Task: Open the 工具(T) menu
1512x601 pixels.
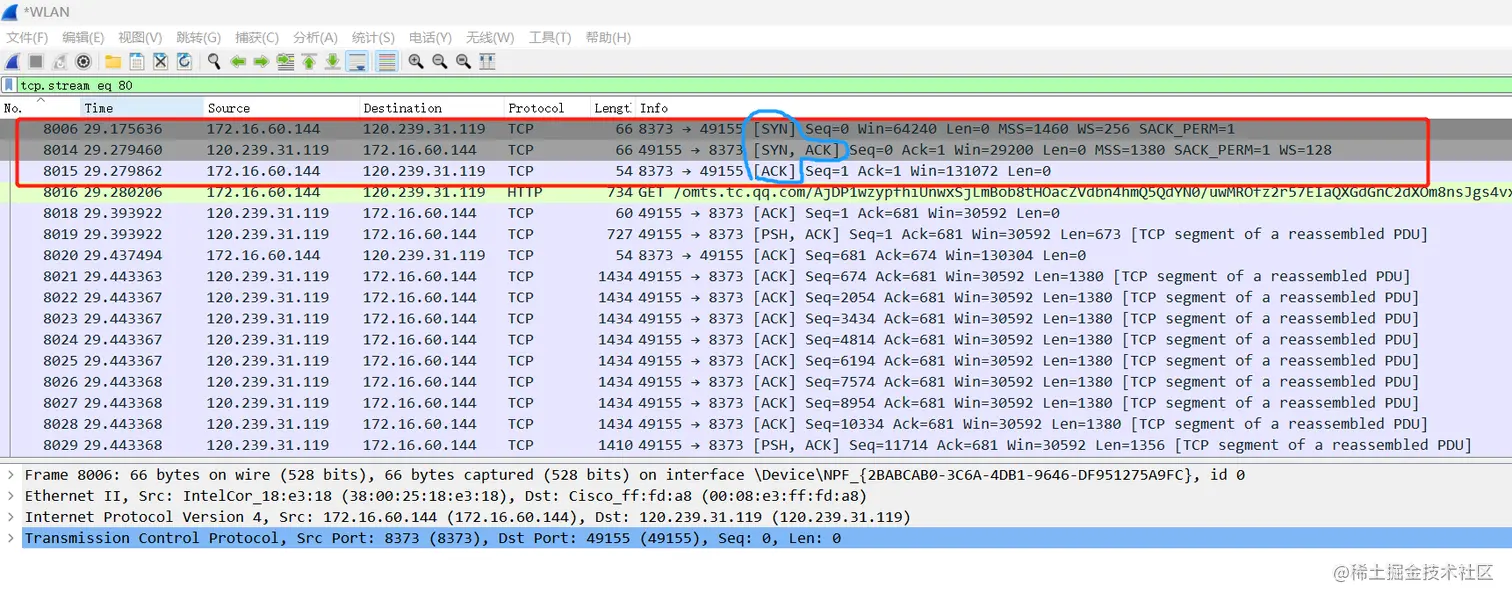Action: (549, 37)
